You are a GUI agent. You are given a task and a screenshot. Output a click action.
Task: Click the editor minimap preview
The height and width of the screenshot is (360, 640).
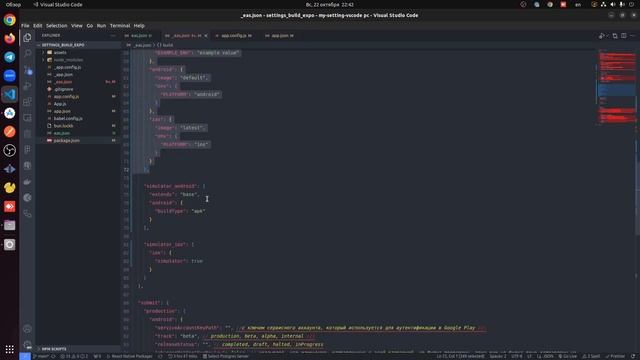coord(616,87)
